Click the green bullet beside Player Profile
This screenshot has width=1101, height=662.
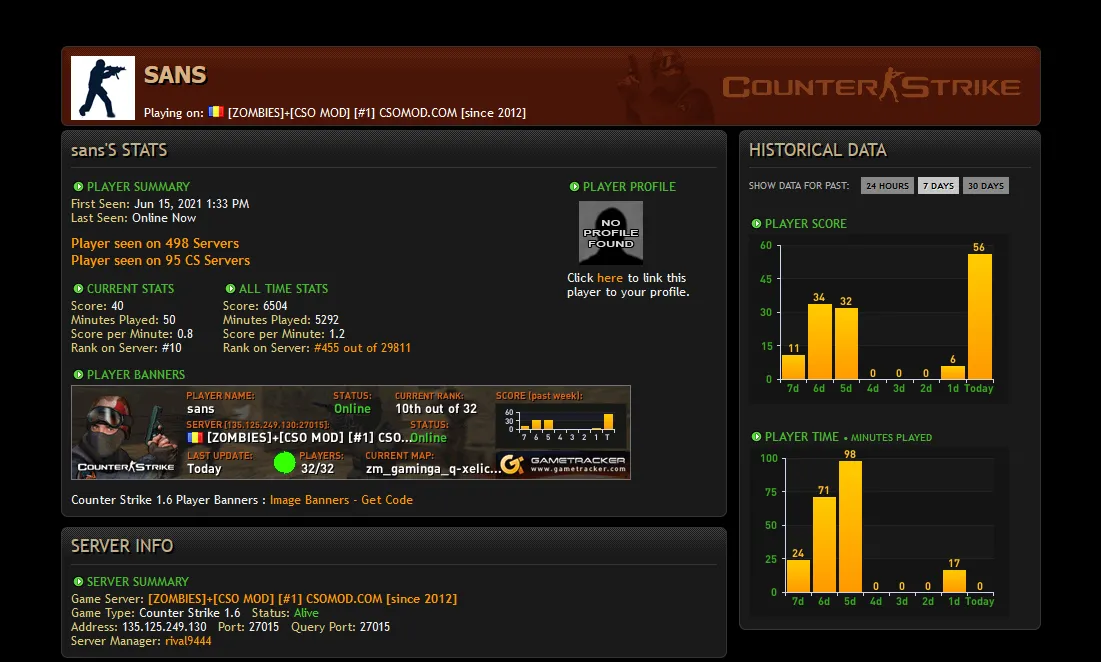pos(574,187)
